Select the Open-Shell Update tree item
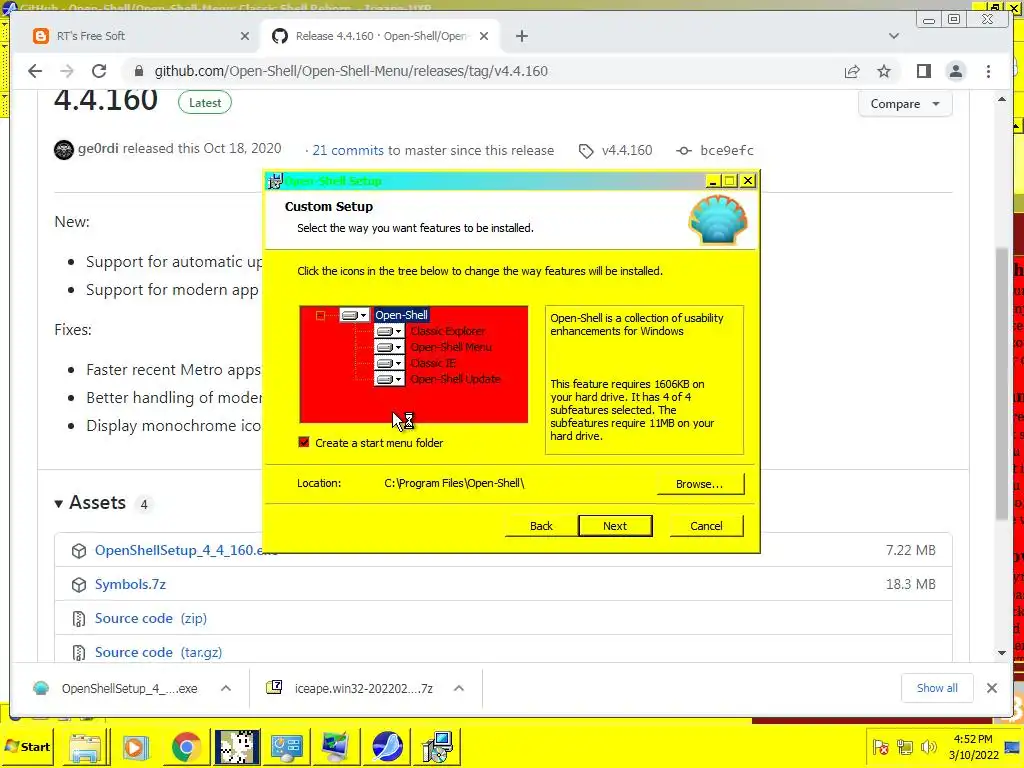This screenshot has width=1024, height=768. tap(455, 379)
